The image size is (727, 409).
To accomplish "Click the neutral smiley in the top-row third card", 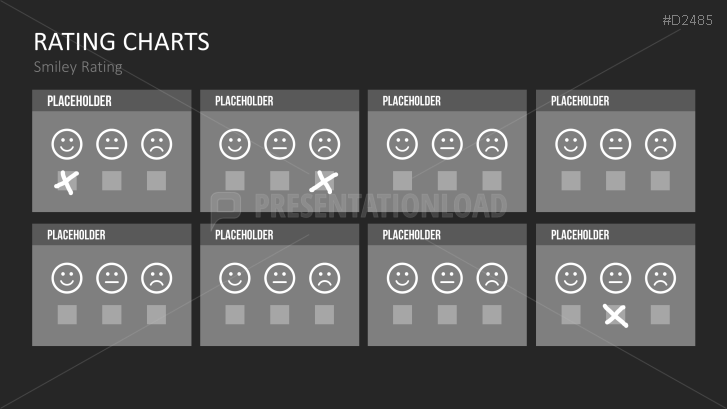I will click(447, 144).
